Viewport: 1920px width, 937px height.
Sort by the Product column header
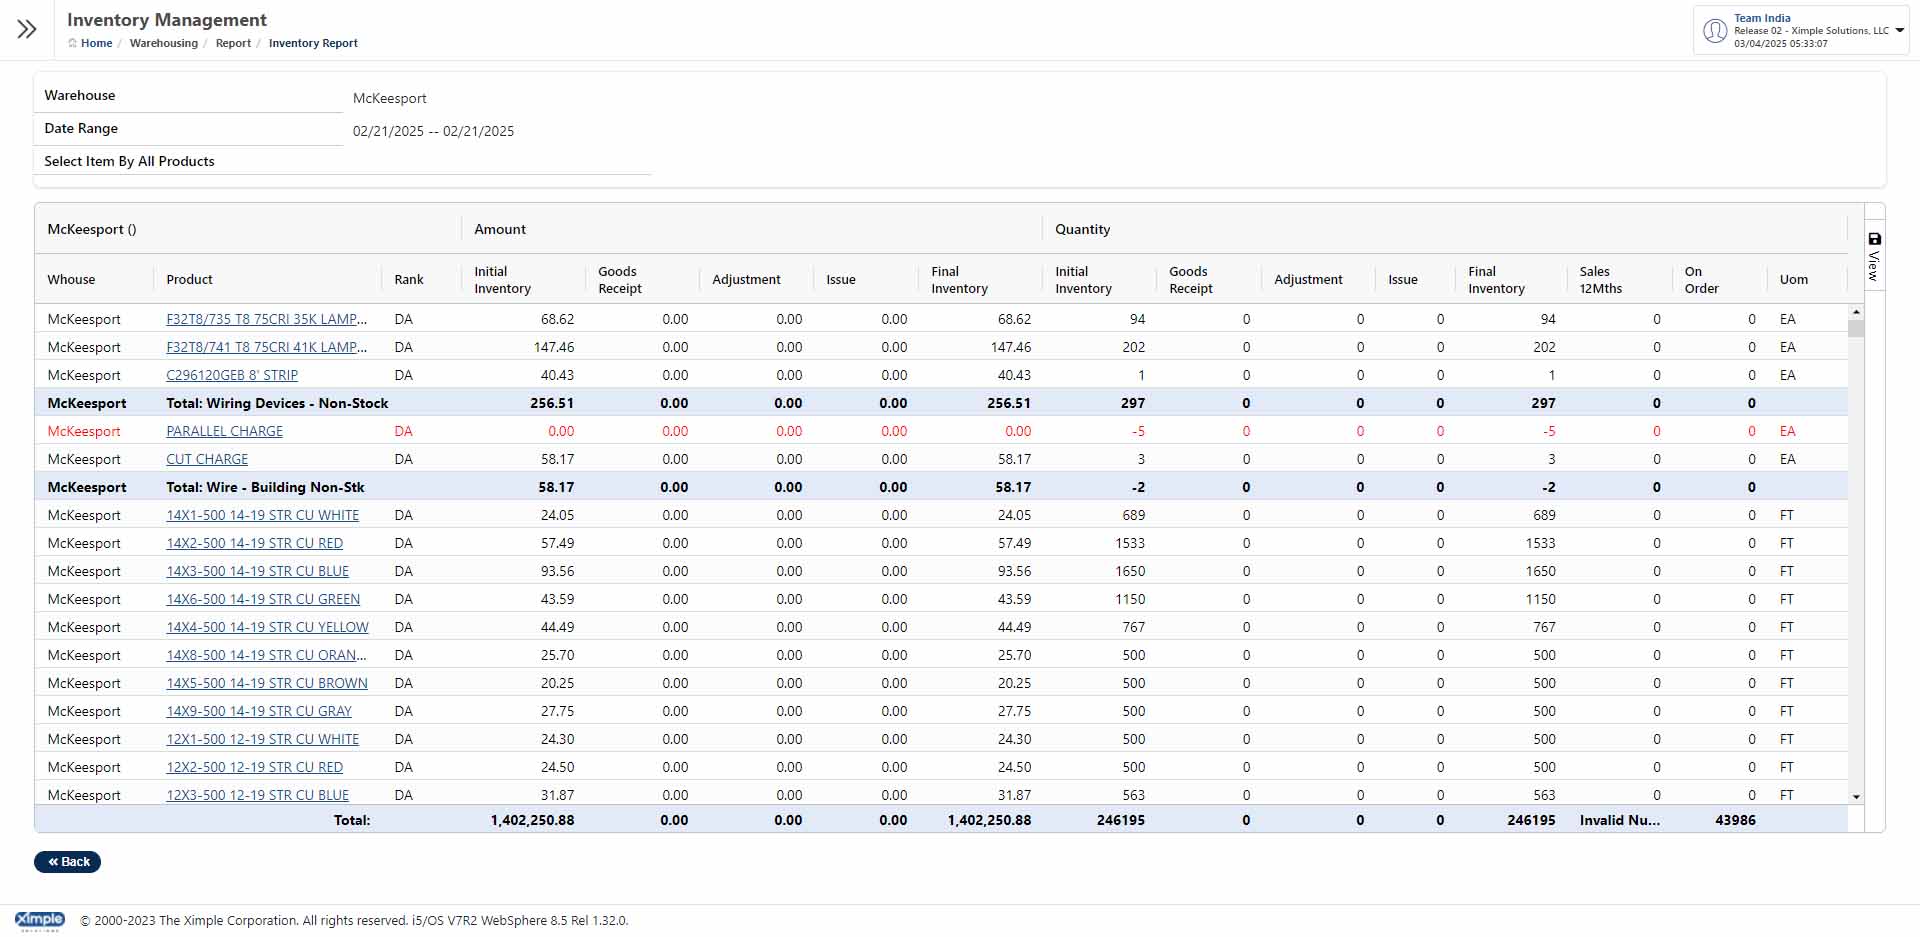click(x=189, y=280)
